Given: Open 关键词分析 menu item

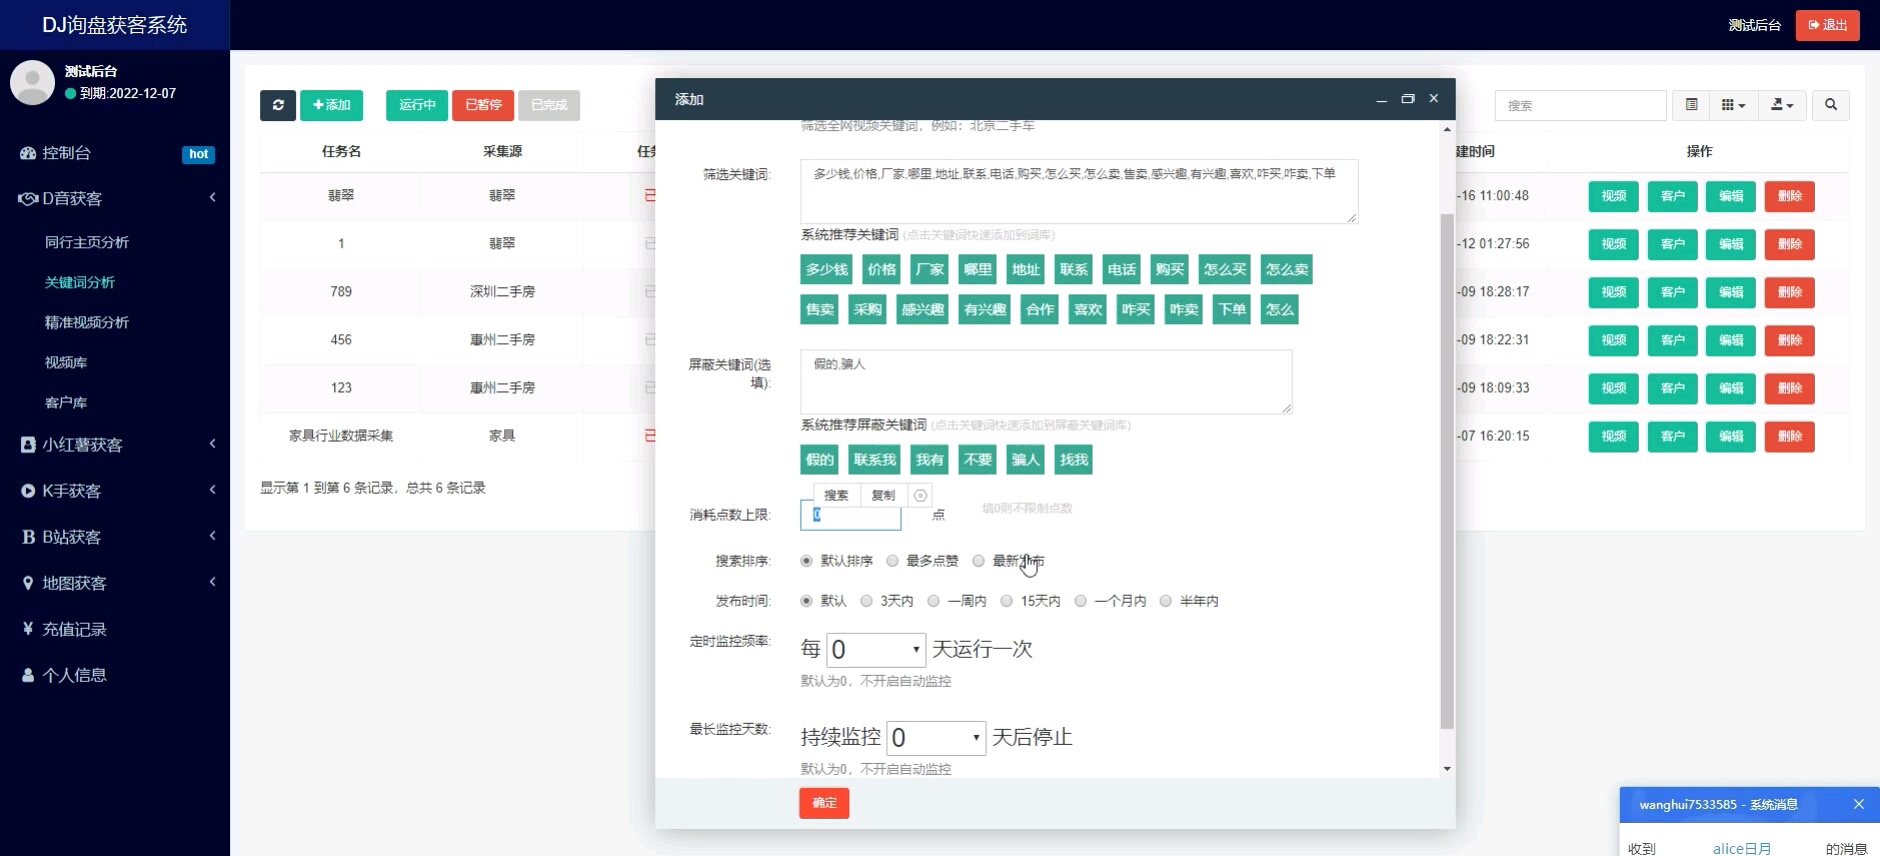Looking at the screenshot, I should [x=80, y=282].
